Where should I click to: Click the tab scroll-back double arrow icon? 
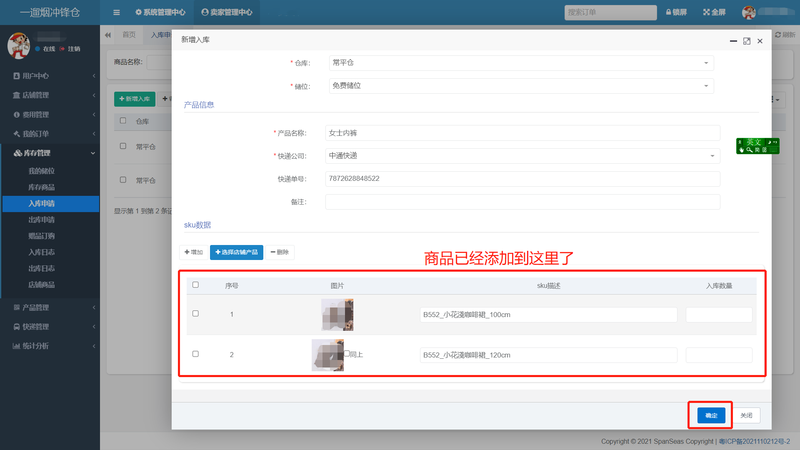point(108,35)
